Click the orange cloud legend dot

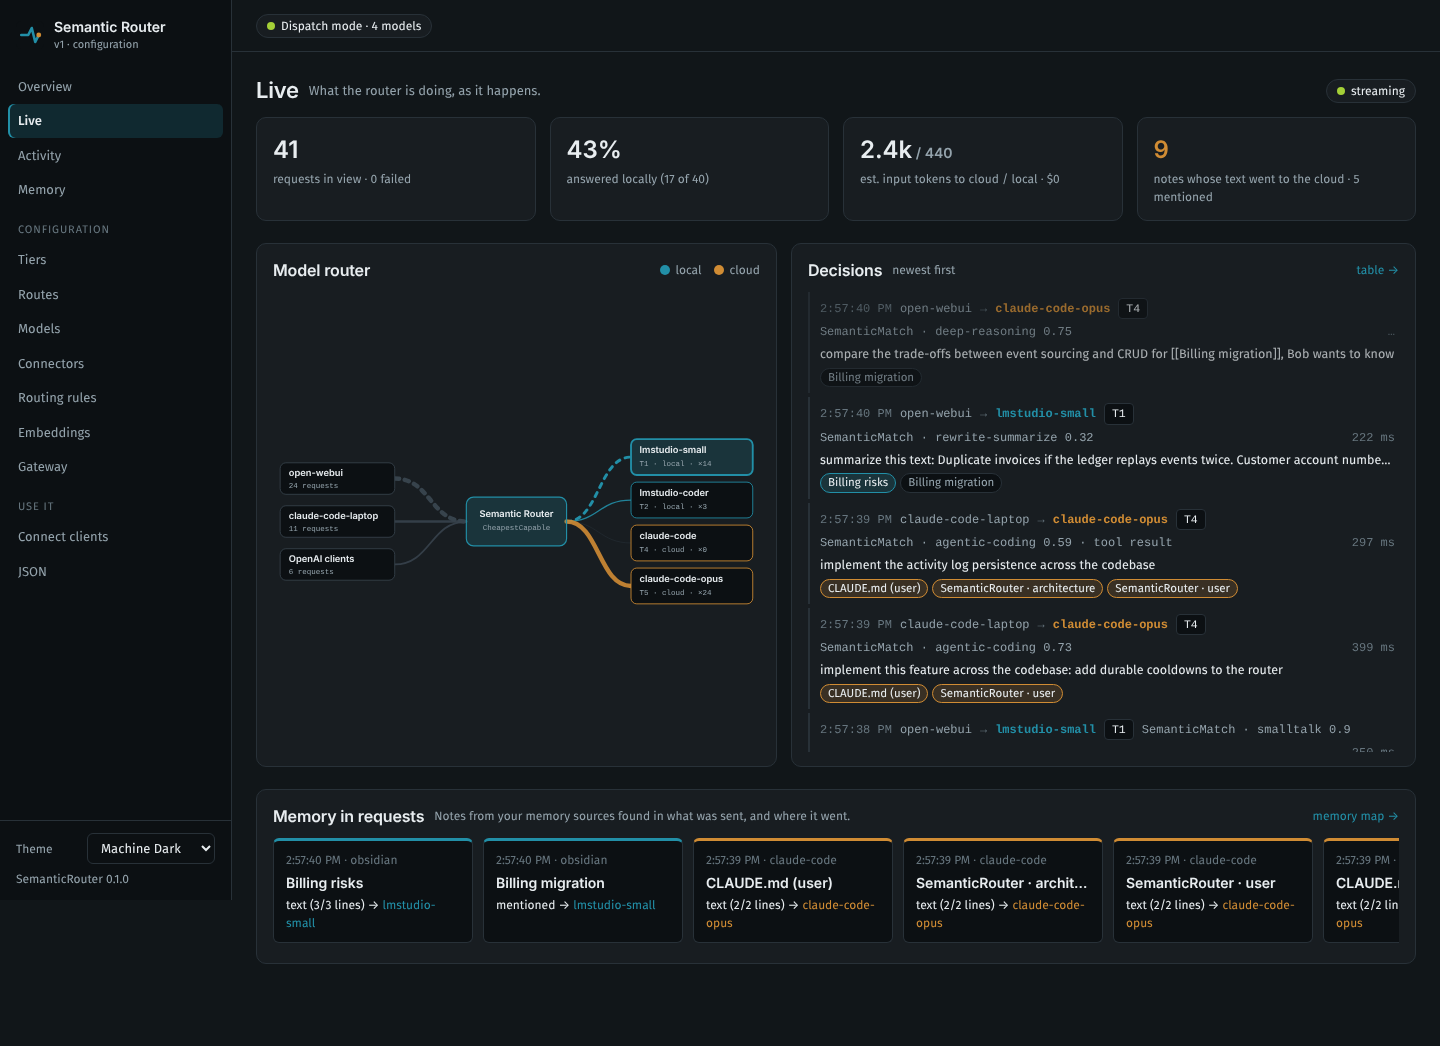(x=719, y=270)
